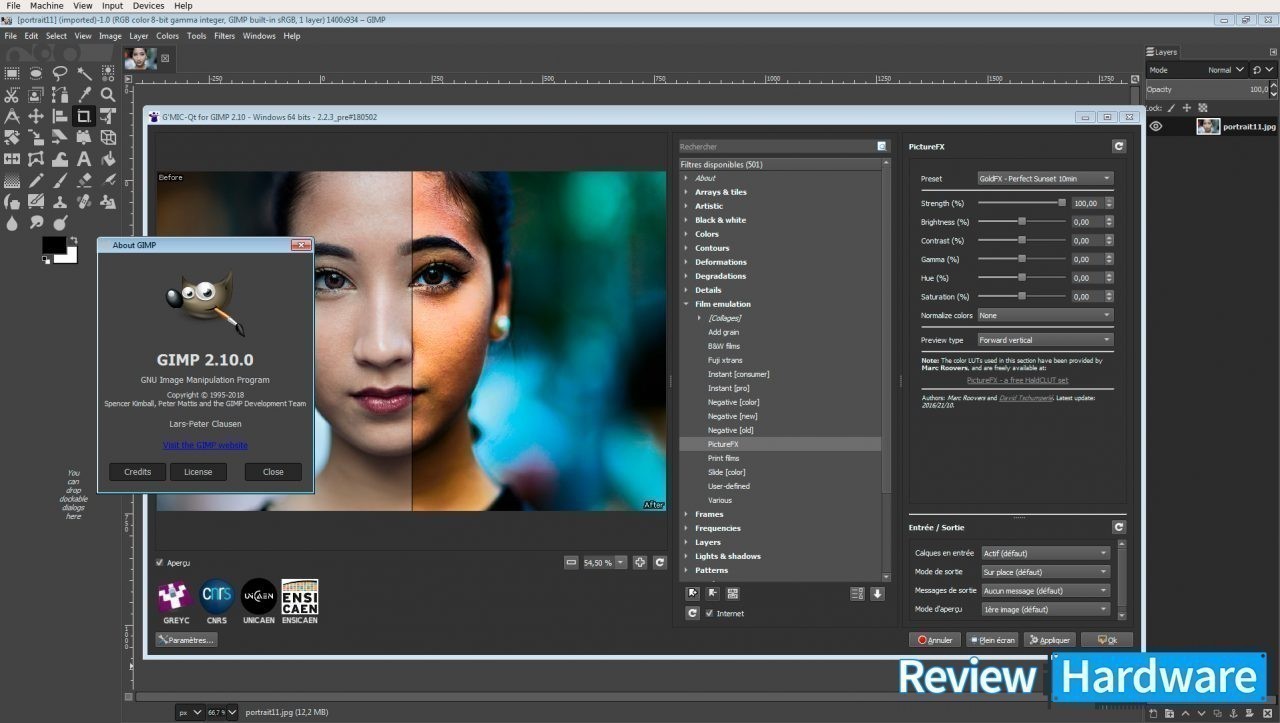The width and height of the screenshot is (1280, 723).
Task: Select the Text tool
Action: pos(84,159)
